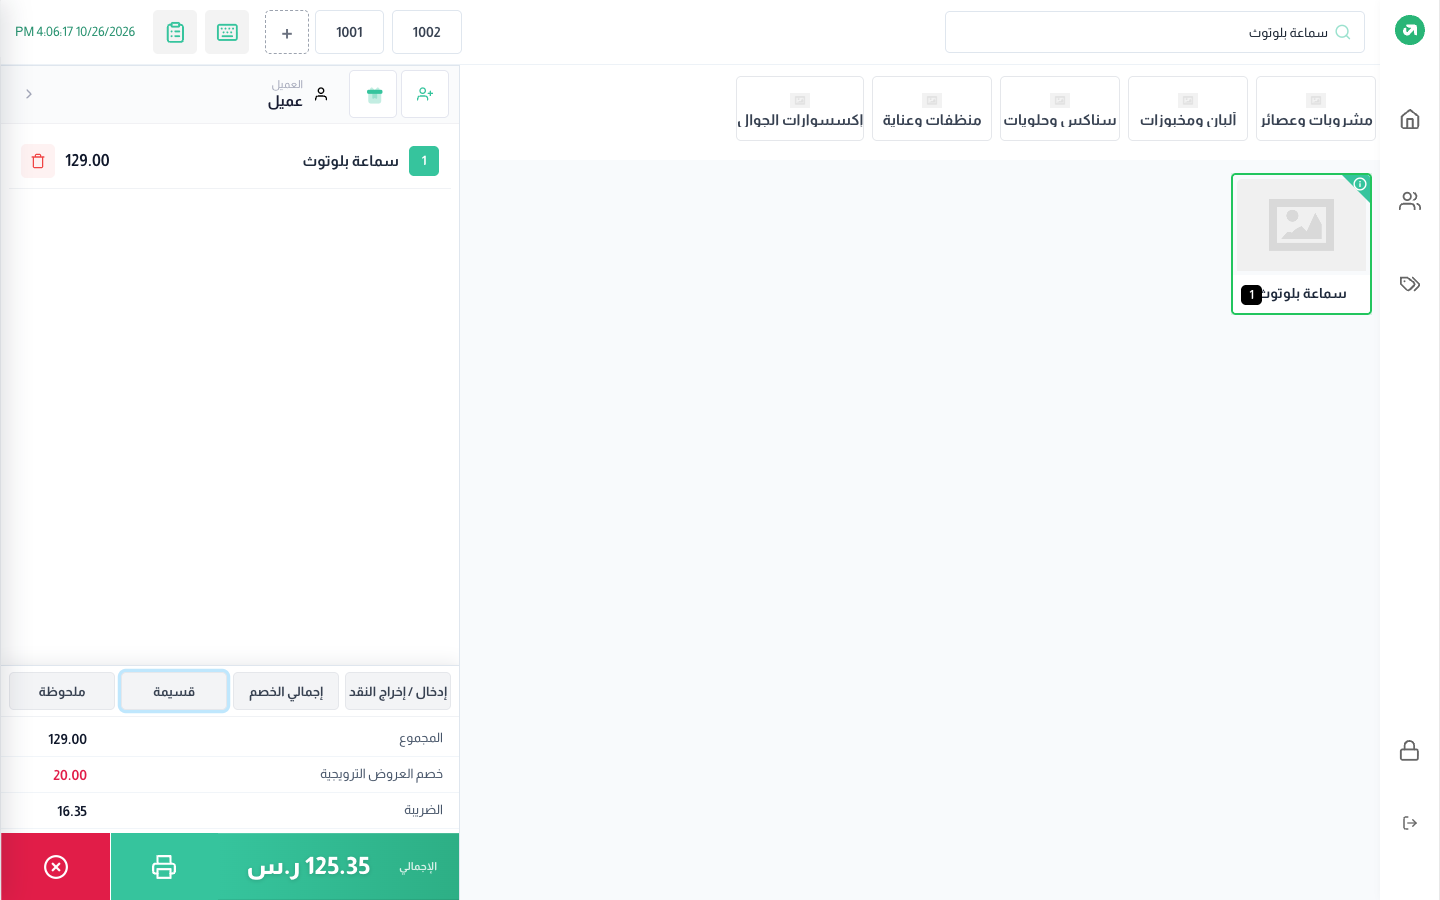1440x900 pixels.
Task: Click the date and time display
Action: click(x=75, y=32)
